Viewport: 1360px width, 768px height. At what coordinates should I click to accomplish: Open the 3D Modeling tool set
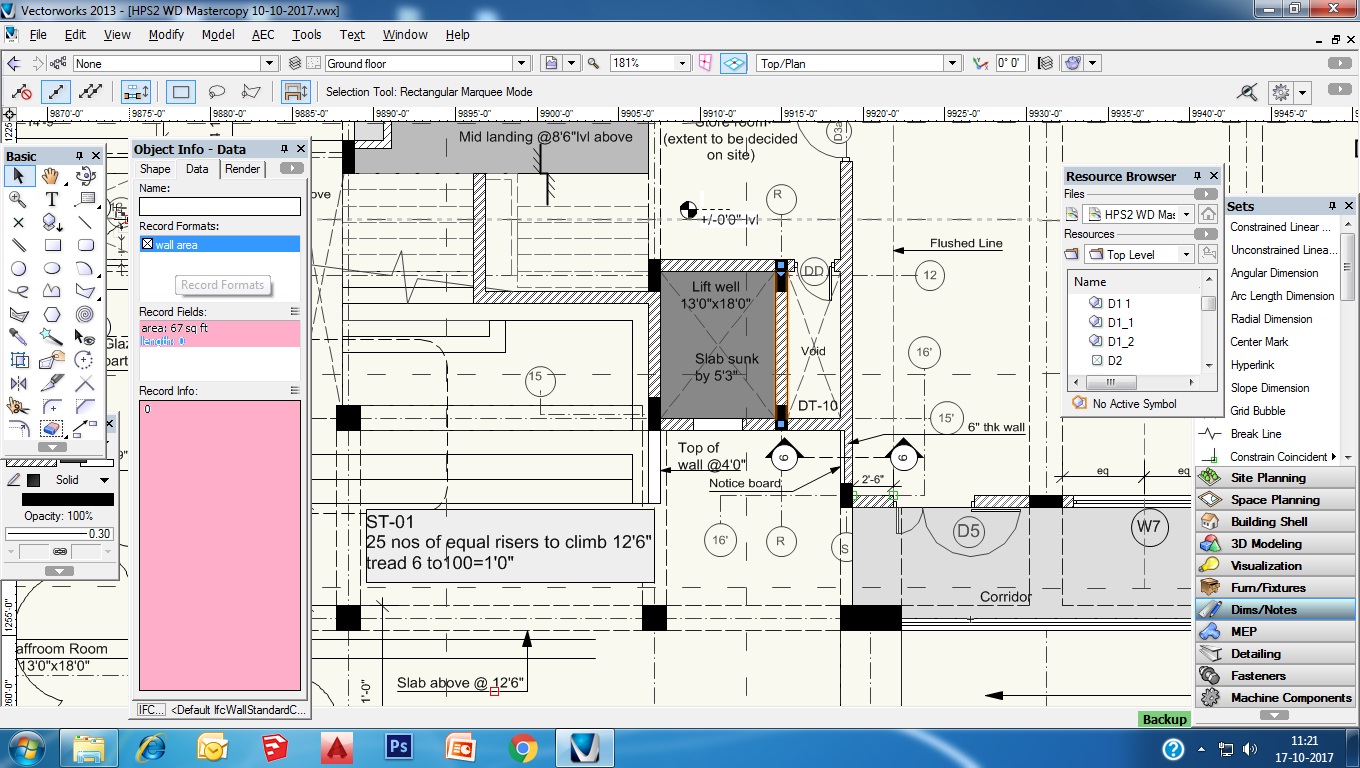pos(1274,542)
